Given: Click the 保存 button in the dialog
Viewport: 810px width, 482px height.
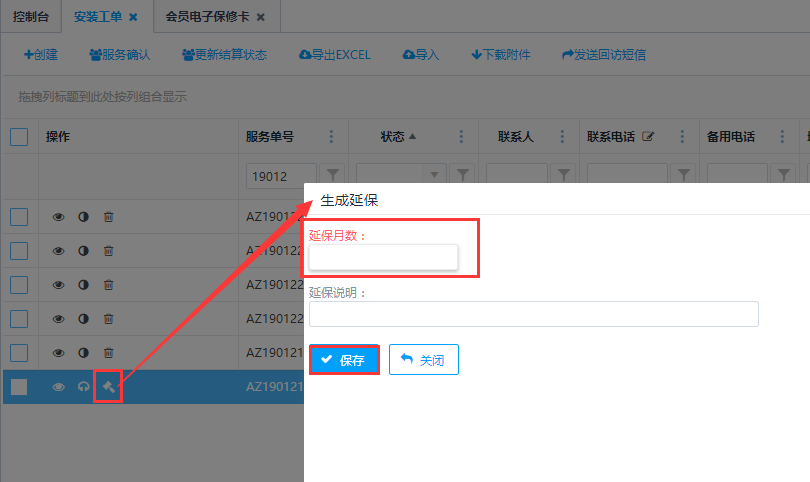Looking at the screenshot, I should 343,360.
